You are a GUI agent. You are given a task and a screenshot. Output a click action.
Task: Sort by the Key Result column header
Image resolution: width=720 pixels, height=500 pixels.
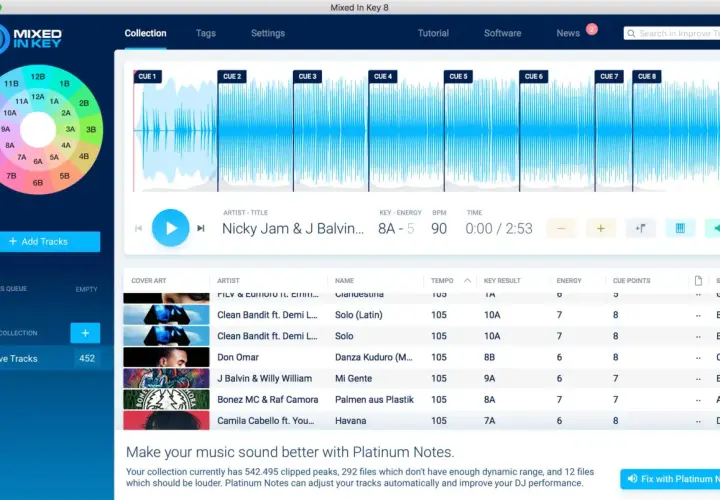click(x=502, y=281)
